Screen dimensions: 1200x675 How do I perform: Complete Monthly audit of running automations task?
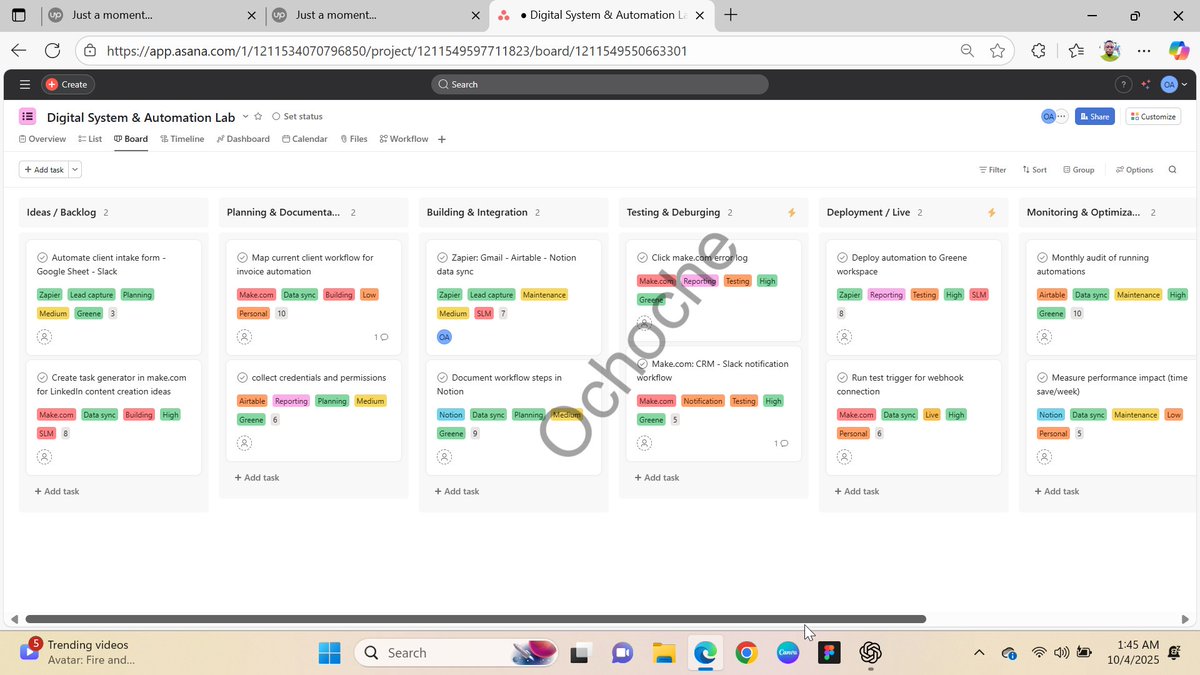click(x=1042, y=258)
